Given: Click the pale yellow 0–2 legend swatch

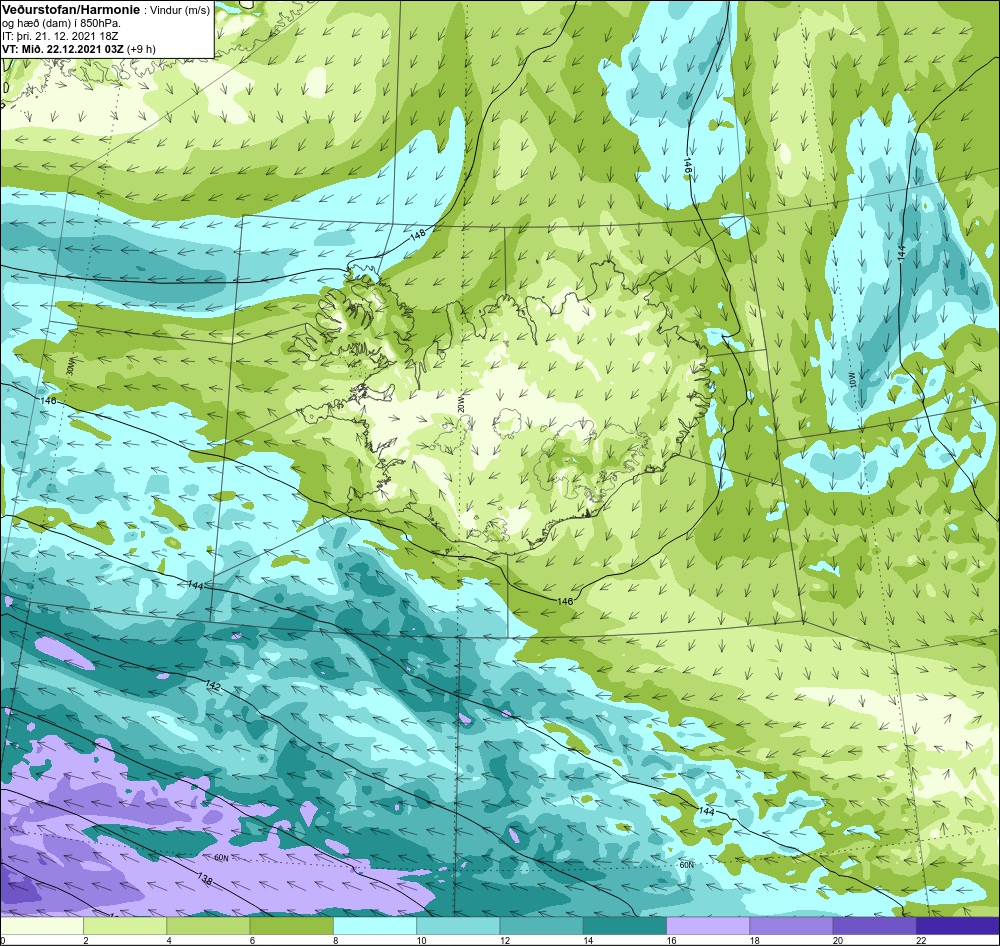Looking at the screenshot, I should pyautogui.click(x=42, y=925).
